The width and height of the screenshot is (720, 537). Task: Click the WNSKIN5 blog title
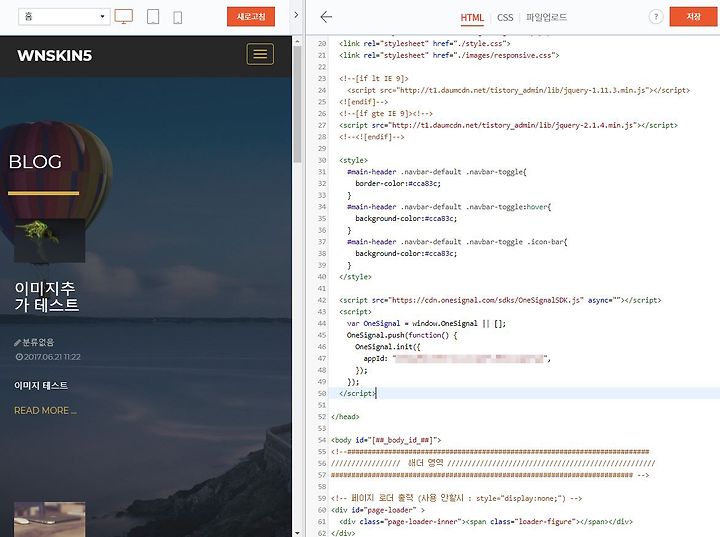click(55, 56)
